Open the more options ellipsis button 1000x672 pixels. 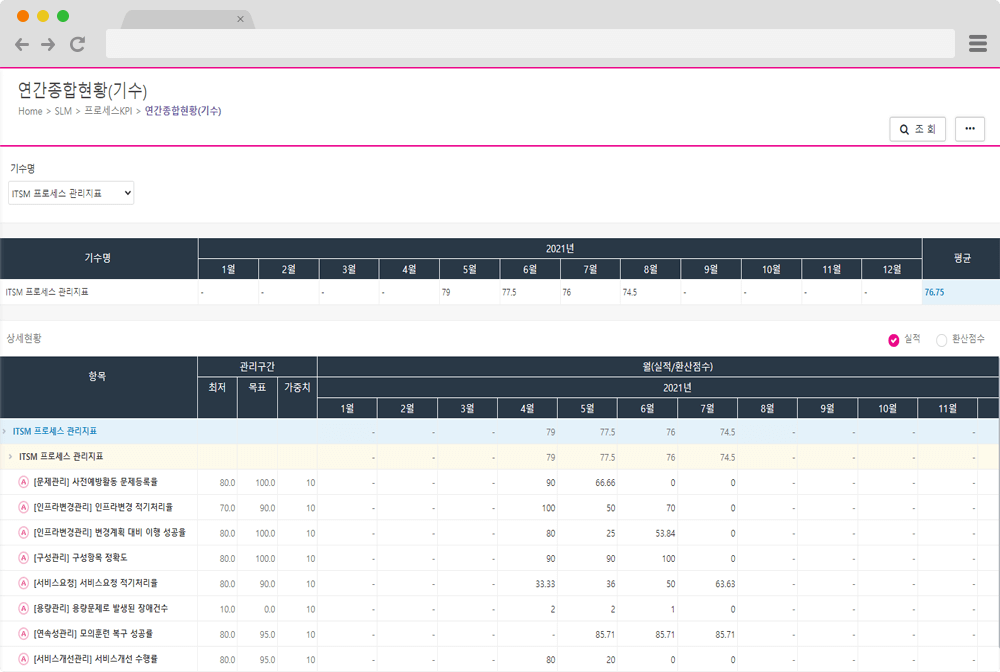tap(969, 129)
